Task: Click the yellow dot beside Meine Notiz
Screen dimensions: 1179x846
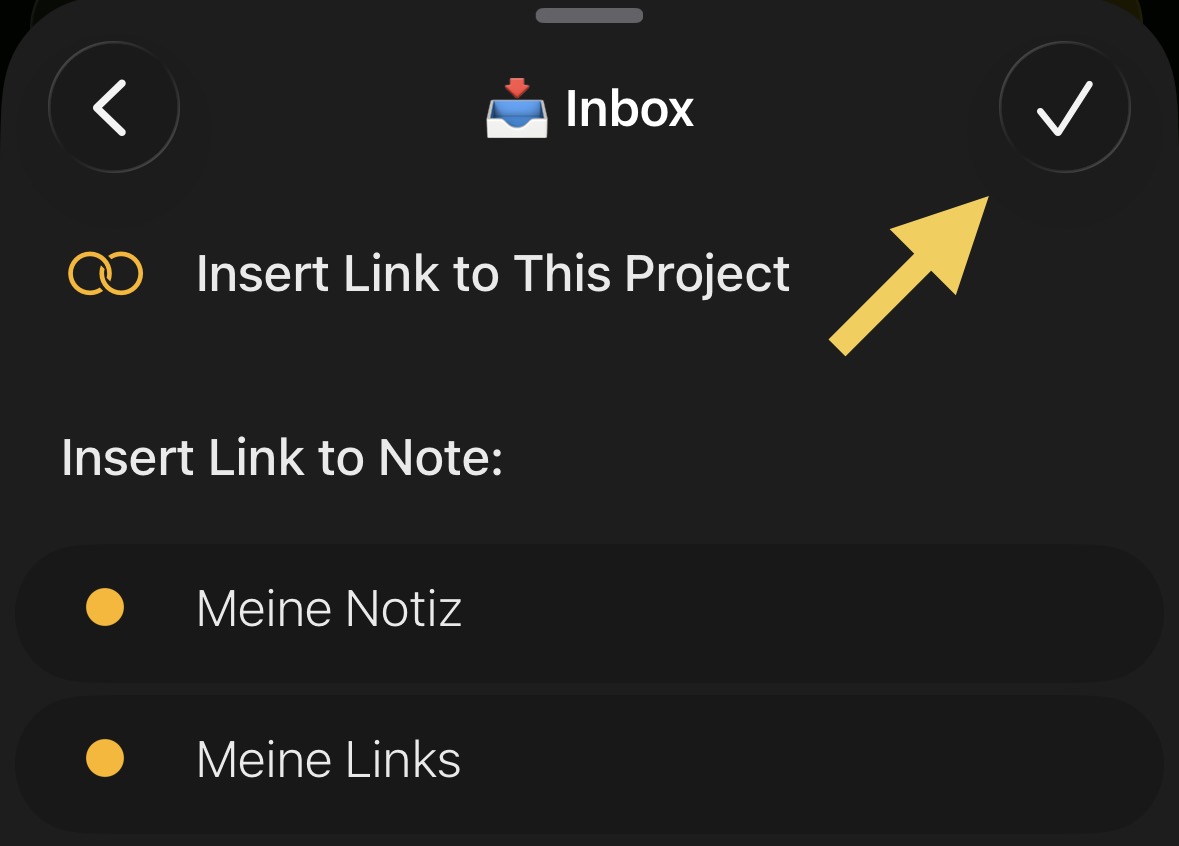Action: (x=105, y=607)
